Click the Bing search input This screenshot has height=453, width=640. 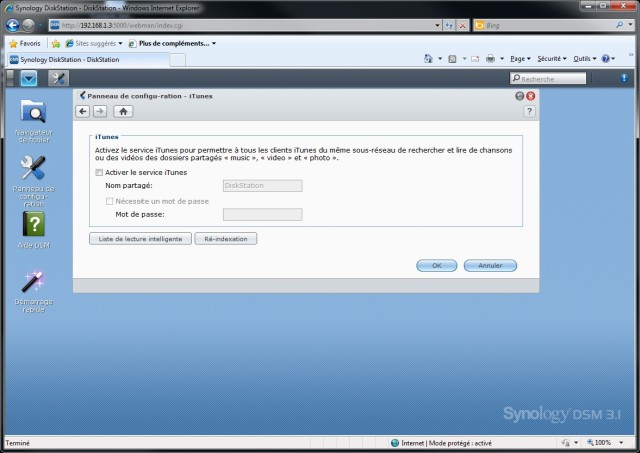(x=549, y=25)
